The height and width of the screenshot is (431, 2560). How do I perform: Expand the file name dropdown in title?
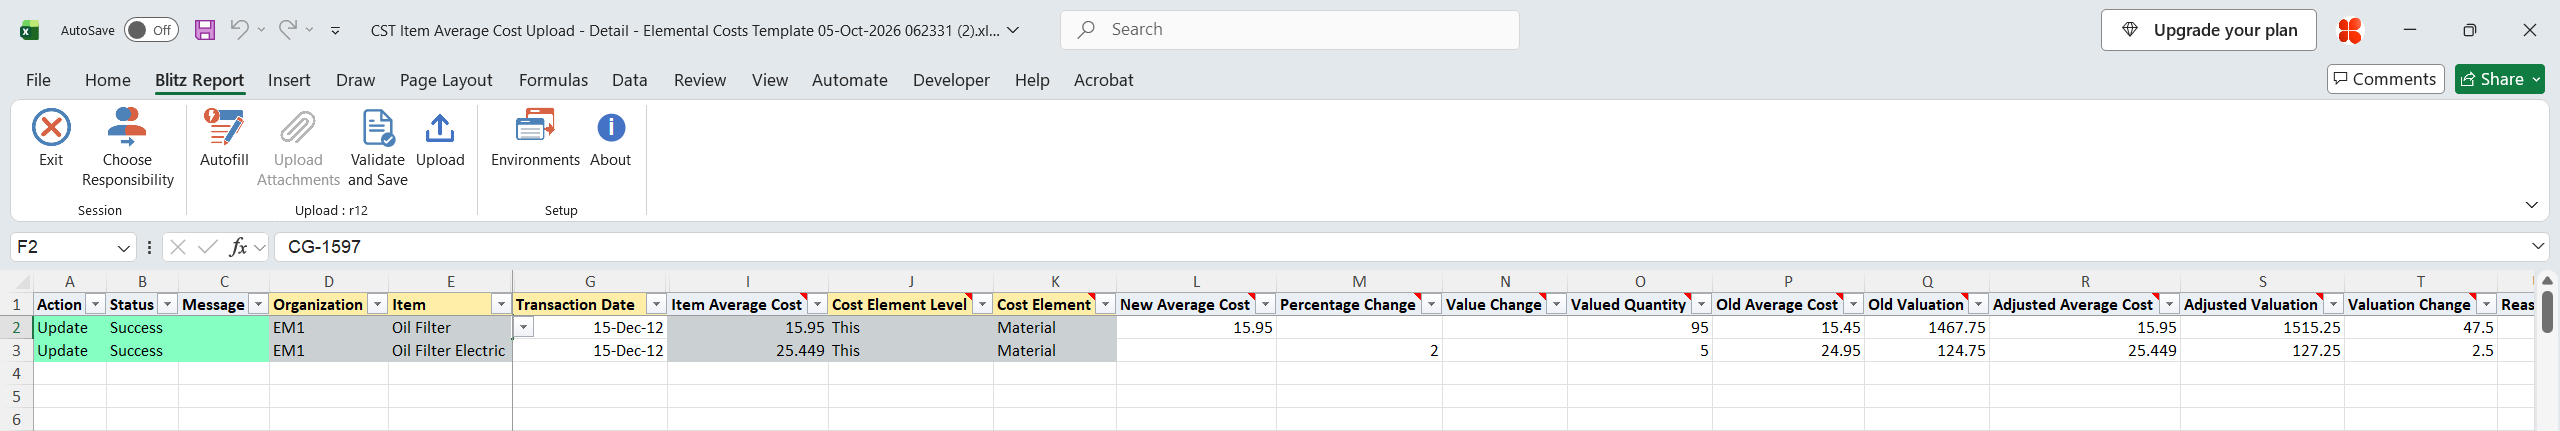[x=1013, y=30]
